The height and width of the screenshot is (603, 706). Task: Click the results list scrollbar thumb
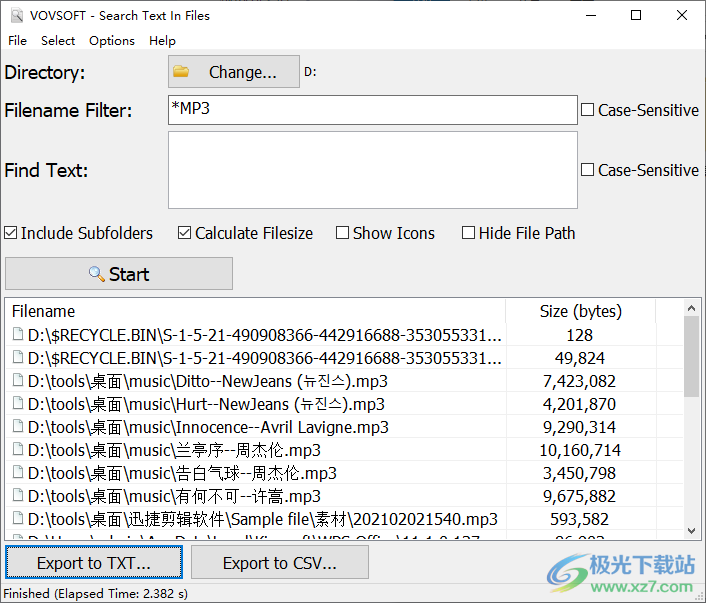(692, 357)
